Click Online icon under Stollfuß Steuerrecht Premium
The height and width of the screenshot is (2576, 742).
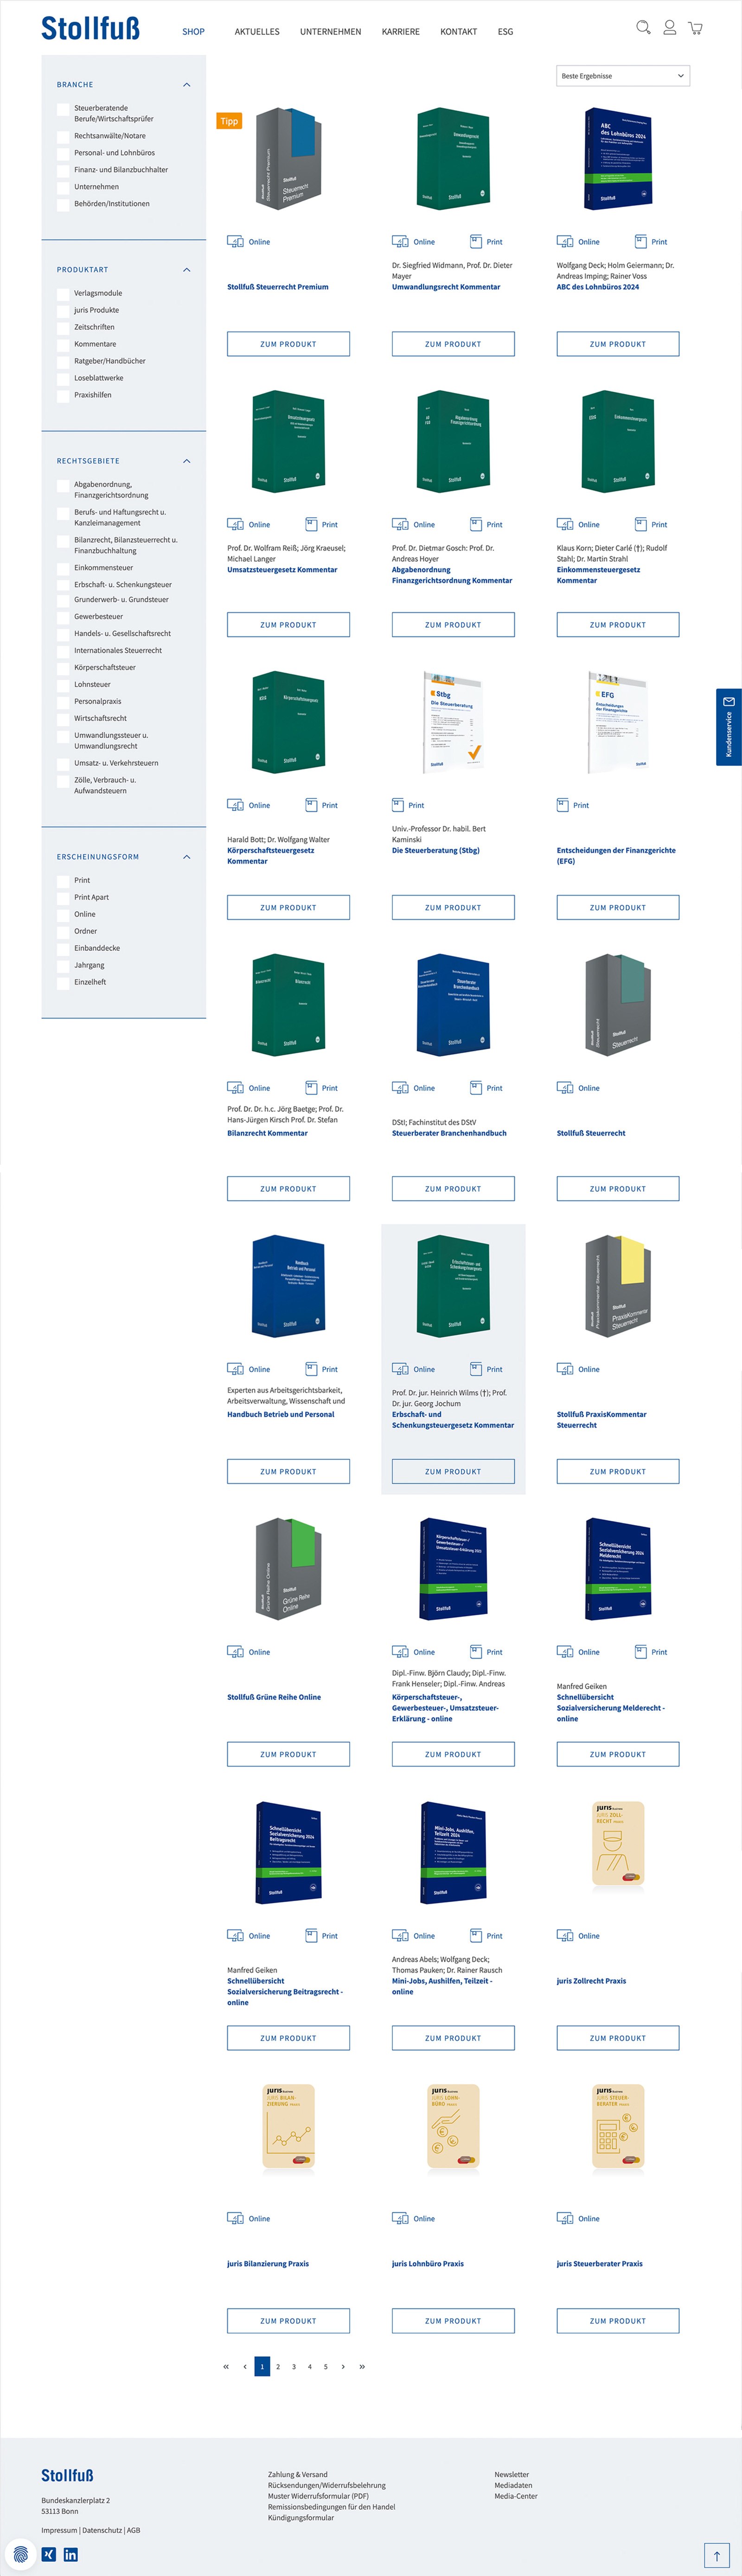(x=235, y=242)
